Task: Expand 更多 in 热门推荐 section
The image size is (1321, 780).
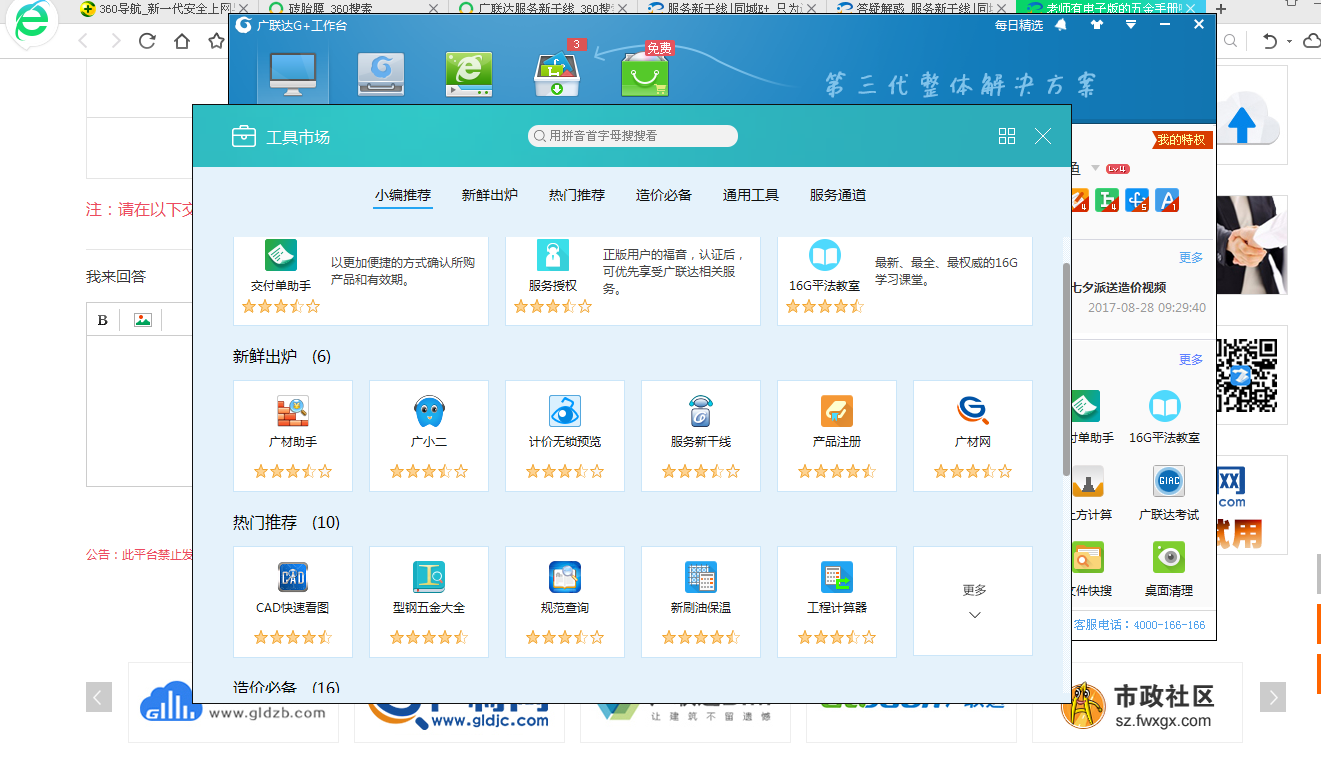Action: point(973,601)
